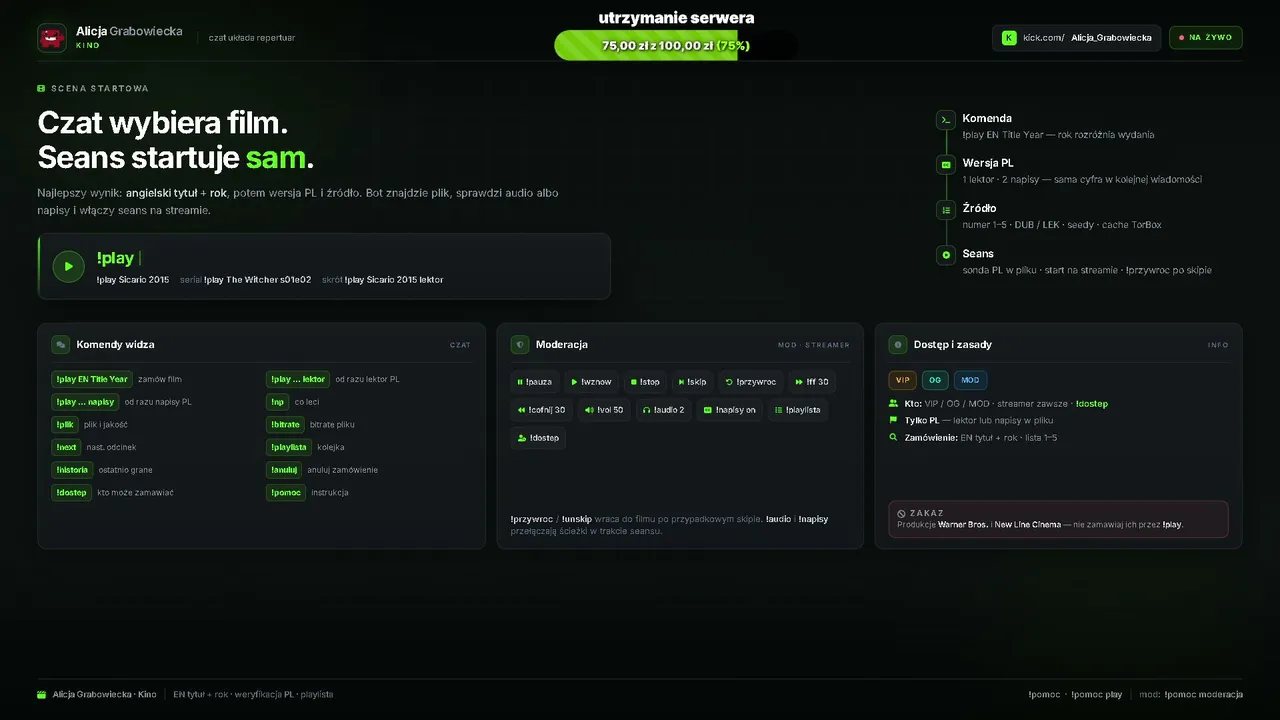Image resolution: width=1280 pixels, height=720 pixels.
Task: Click the example "!play The Witcher s01e02"
Action: coord(257,280)
